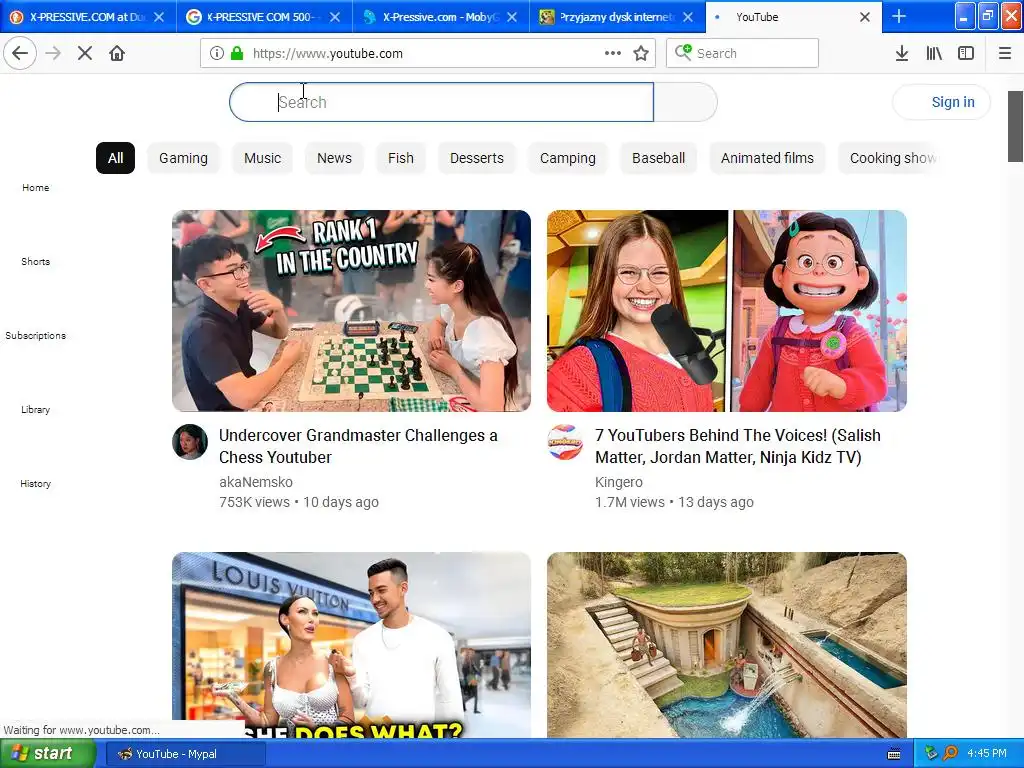Screen dimensions: 1024x768
Task: Toggle the sidebar panel icon
Action: coord(966,53)
